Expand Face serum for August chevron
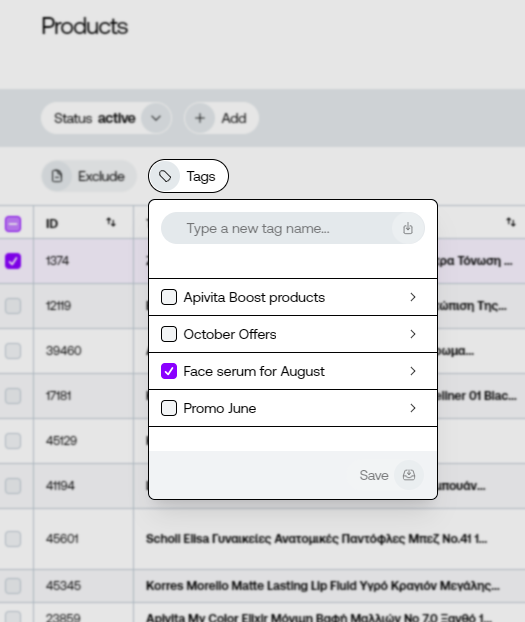This screenshot has height=622, width=525. point(413,371)
